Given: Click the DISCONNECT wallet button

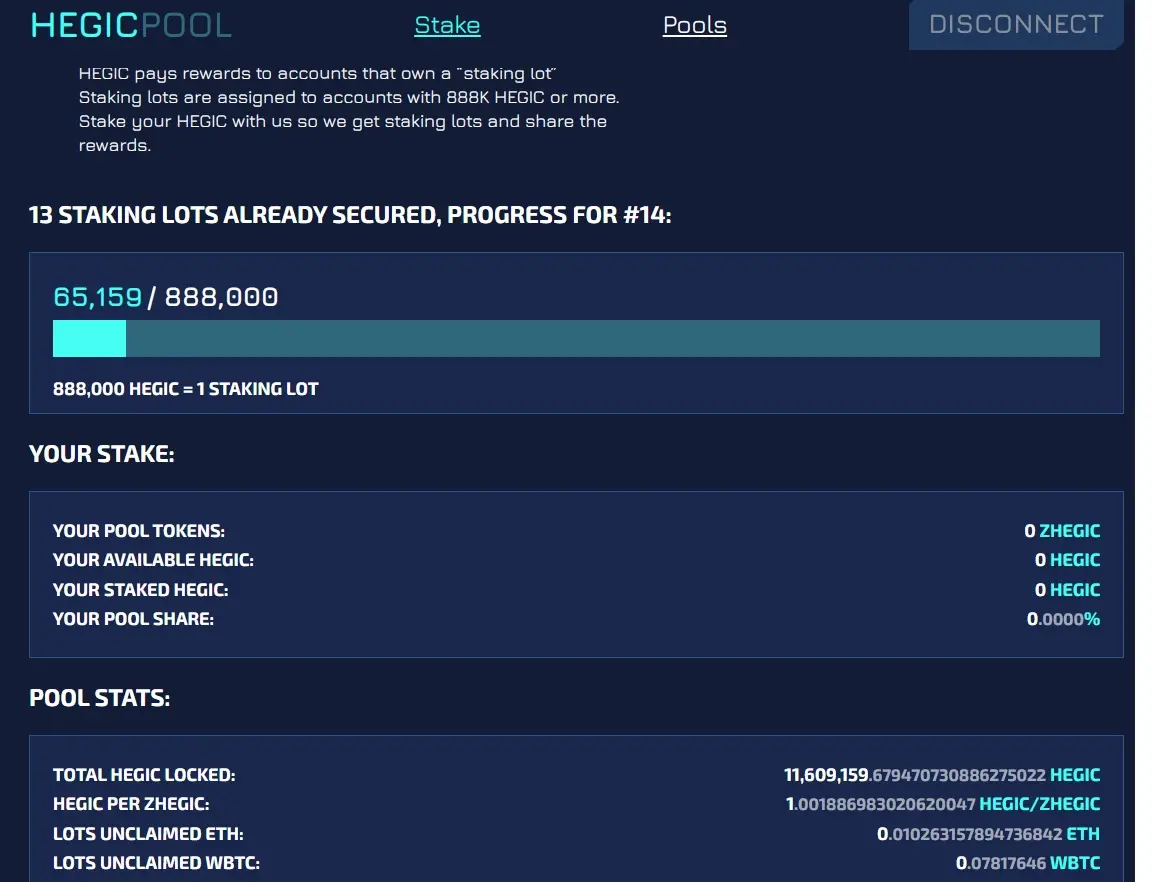Looking at the screenshot, I should tap(1016, 24).
